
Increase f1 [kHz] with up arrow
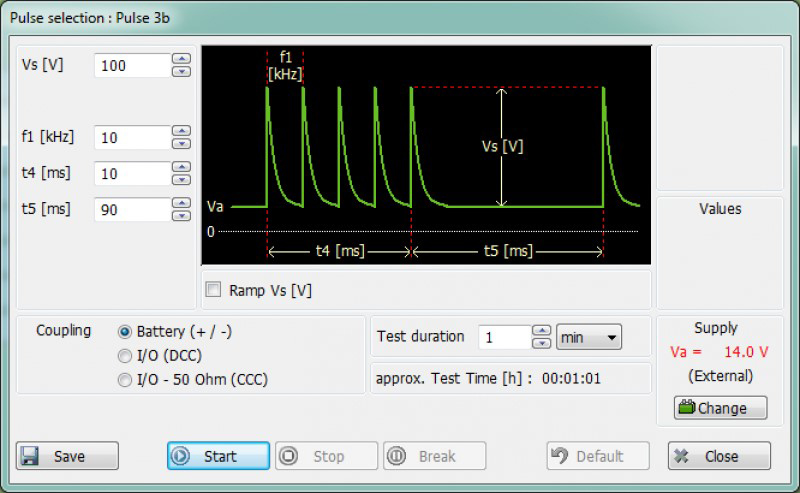[182, 131]
